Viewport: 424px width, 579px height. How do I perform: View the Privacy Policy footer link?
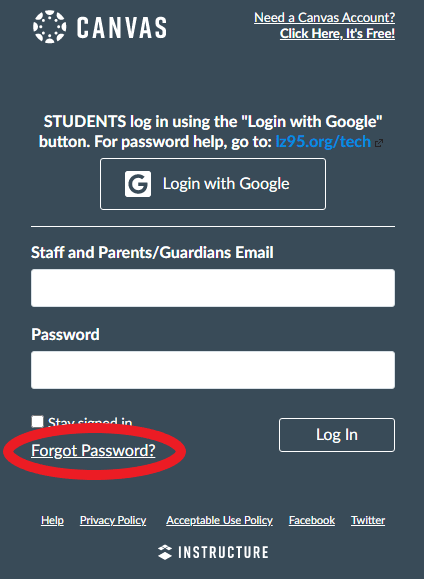click(x=113, y=520)
